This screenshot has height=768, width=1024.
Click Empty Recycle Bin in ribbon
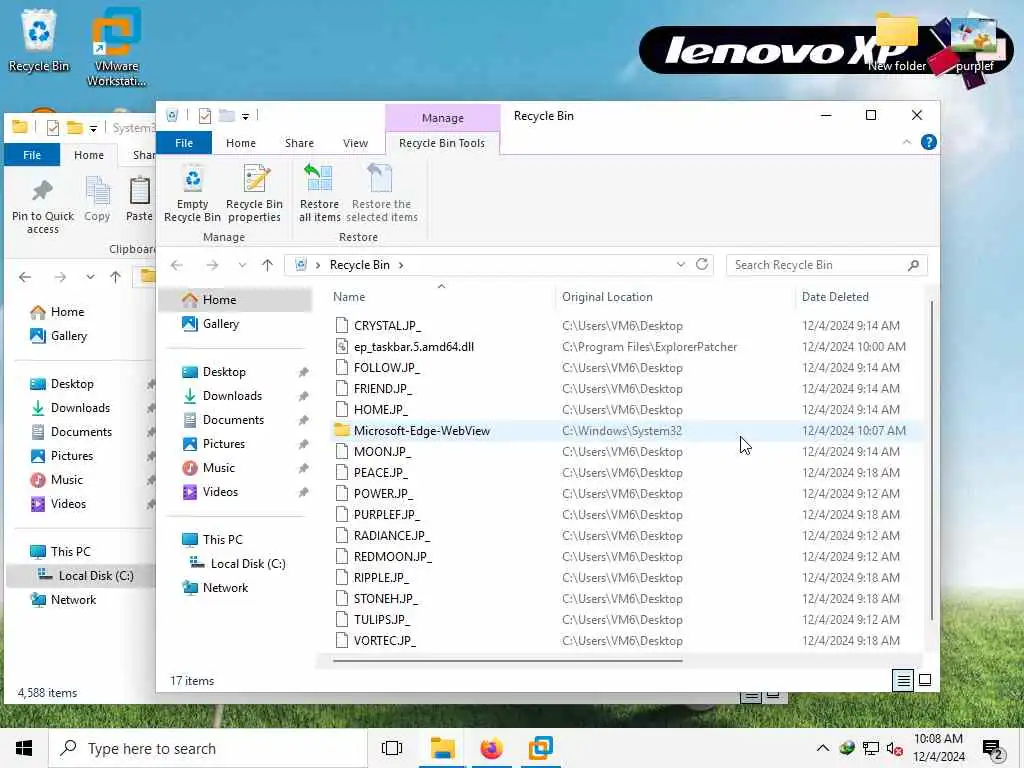click(x=192, y=193)
